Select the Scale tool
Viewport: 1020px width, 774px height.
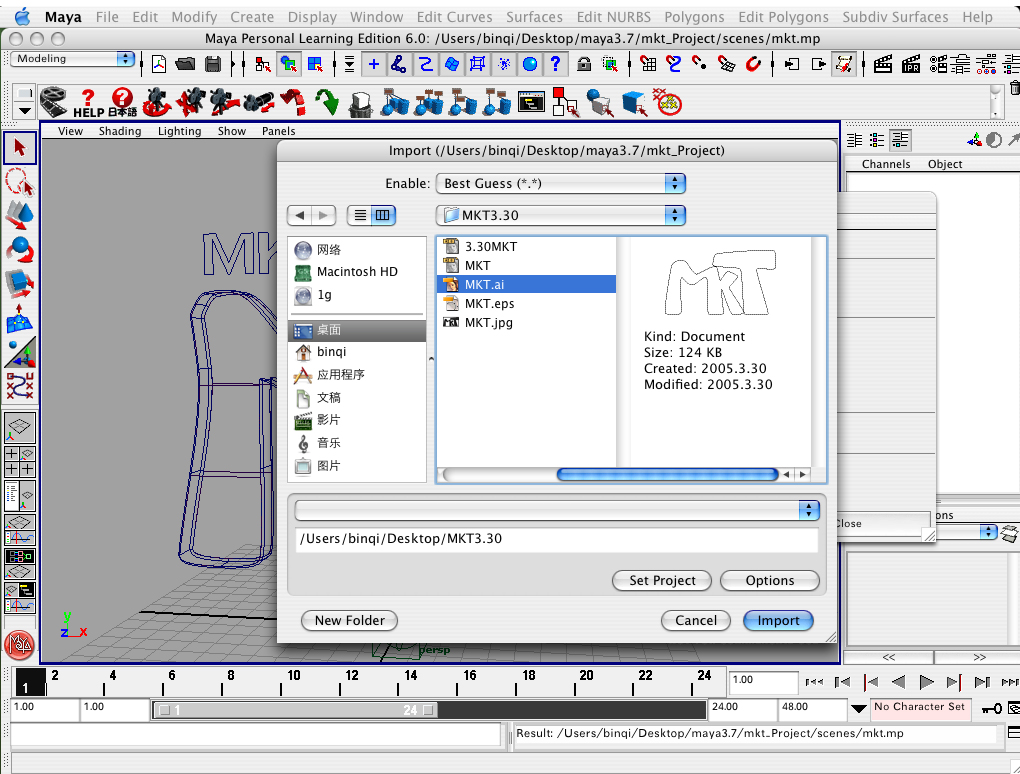coord(20,284)
